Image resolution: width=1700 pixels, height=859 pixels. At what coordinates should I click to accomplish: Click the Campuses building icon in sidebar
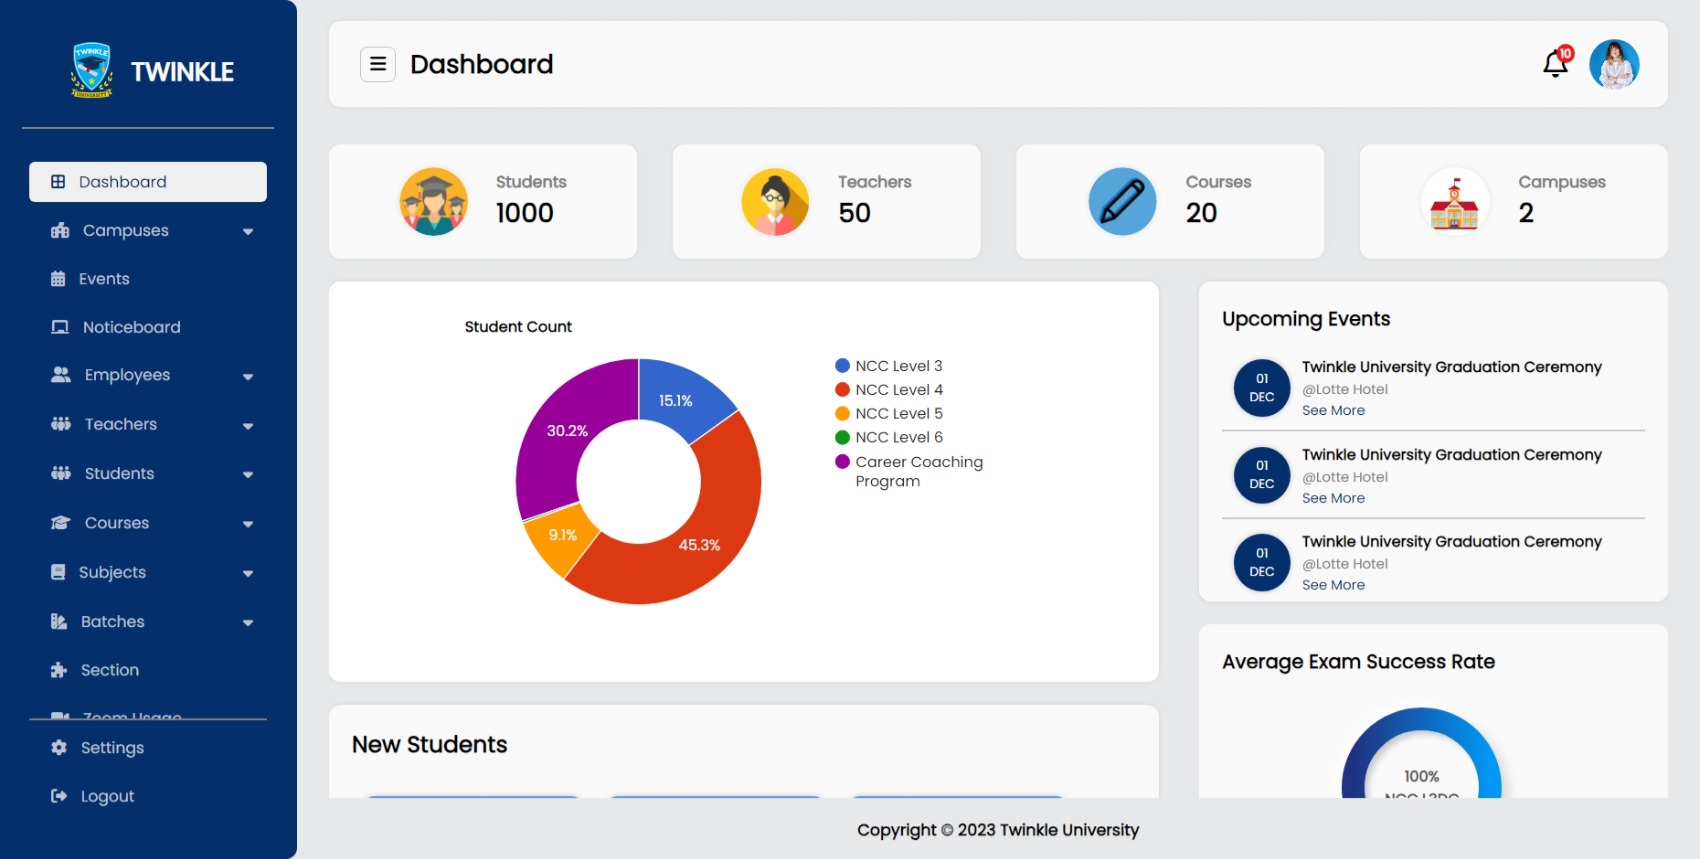click(60, 231)
